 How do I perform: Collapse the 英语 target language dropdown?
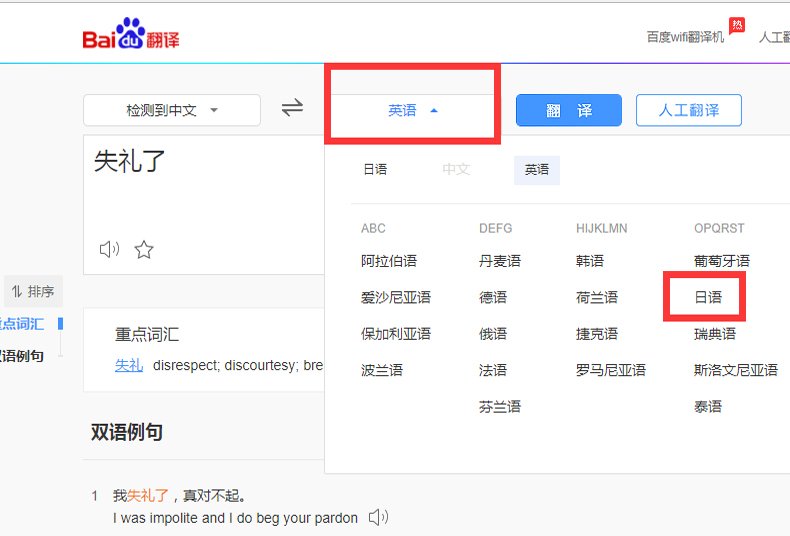(x=412, y=110)
